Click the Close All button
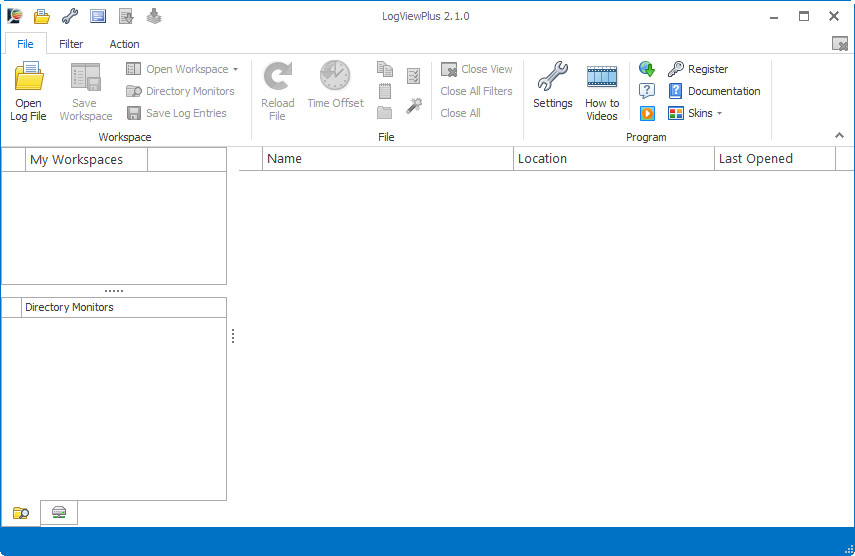The height and width of the screenshot is (556, 855). tap(460, 113)
